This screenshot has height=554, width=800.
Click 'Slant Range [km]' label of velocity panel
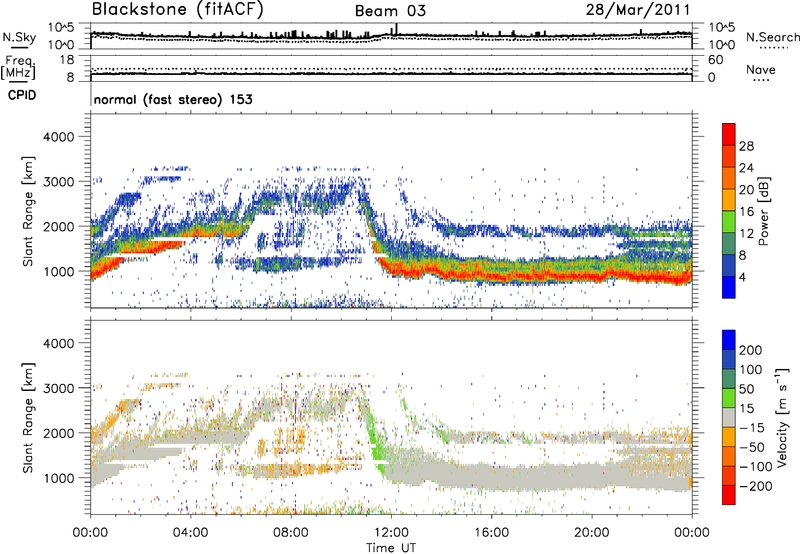pos(28,418)
